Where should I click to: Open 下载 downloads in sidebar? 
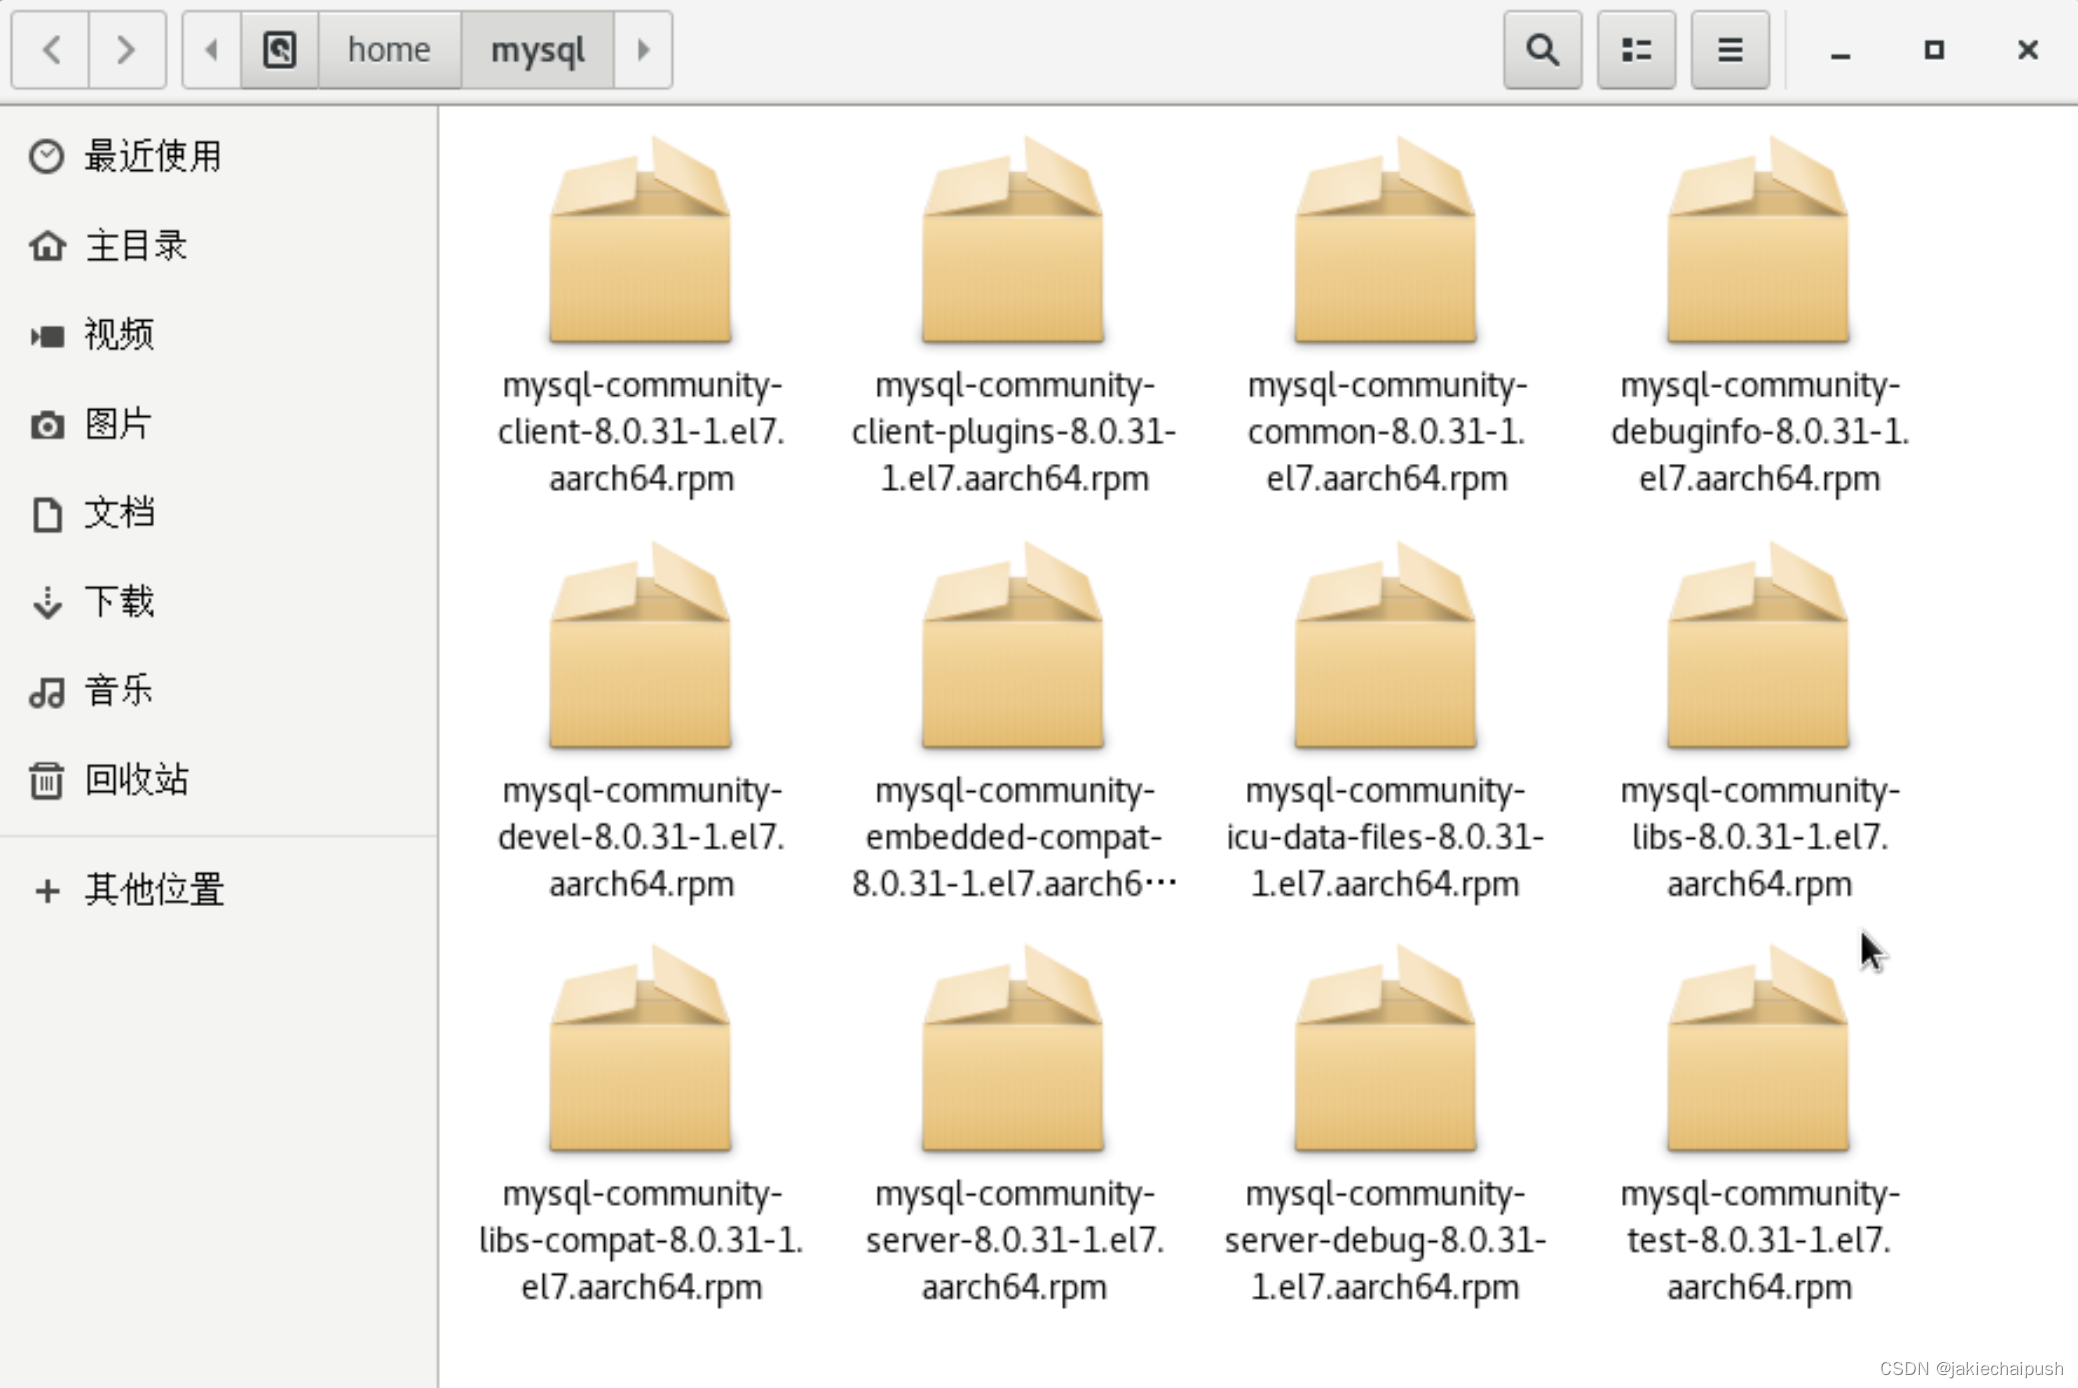pyautogui.click(x=218, y=601)
